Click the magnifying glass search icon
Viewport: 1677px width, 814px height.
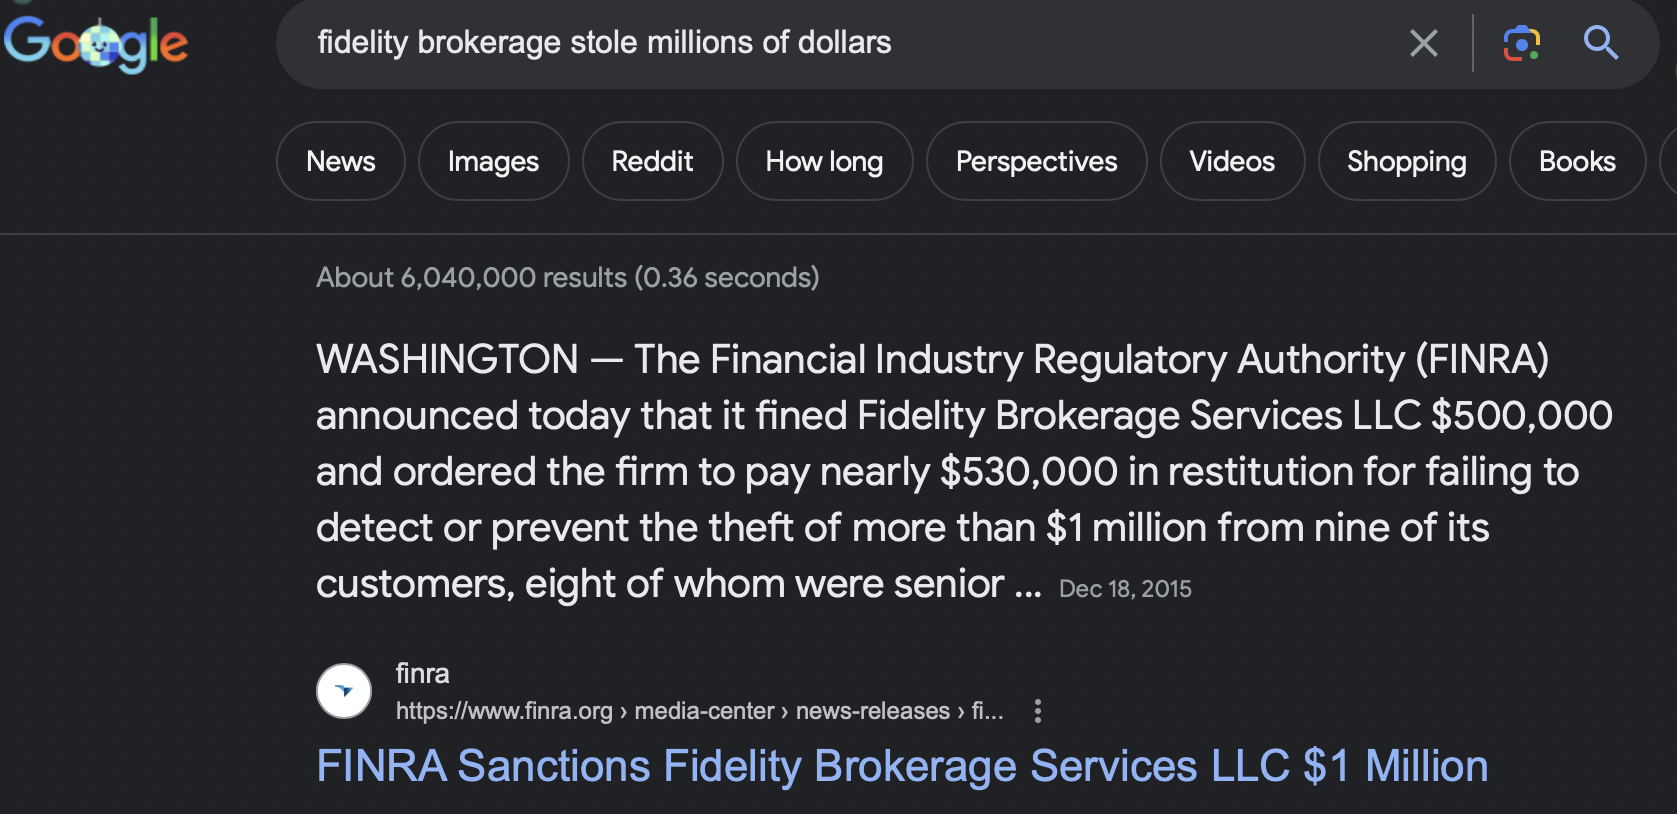pyautogui.click(x=1600, y=43)
